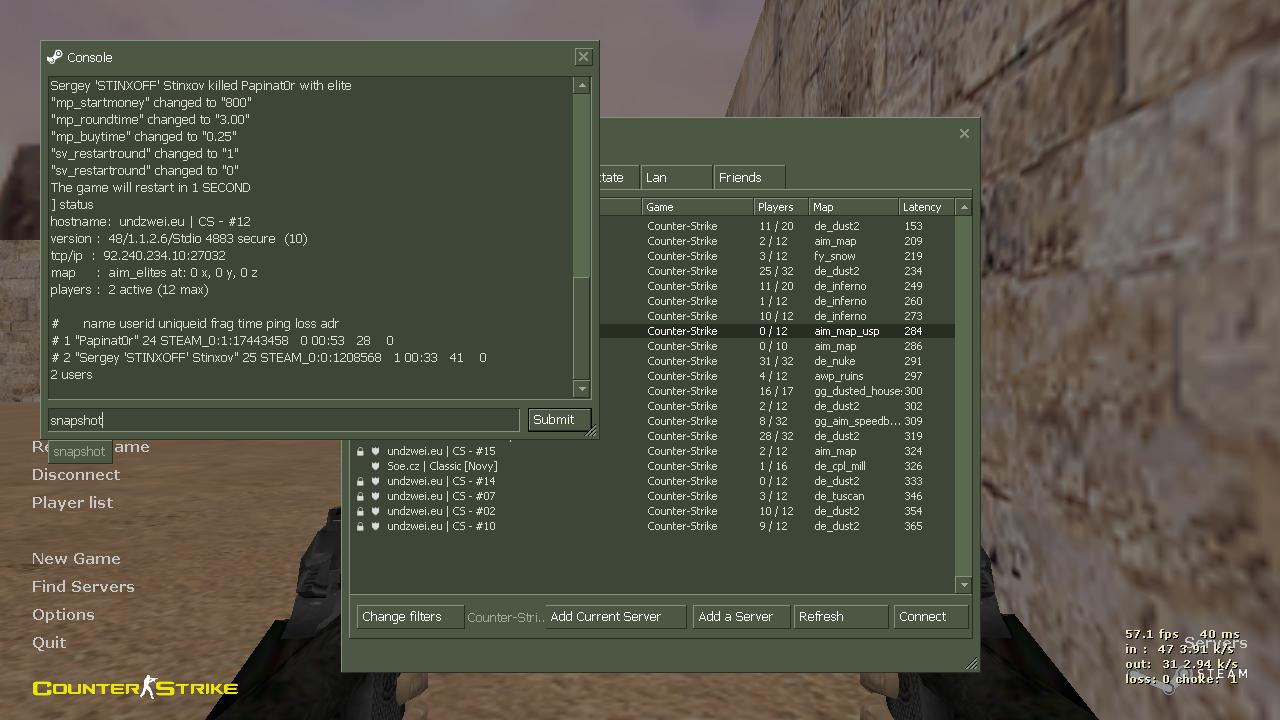This screenshot has width=1280, height=720.
Task: Open Options from the main menu
Action: [x=63, y=615]
